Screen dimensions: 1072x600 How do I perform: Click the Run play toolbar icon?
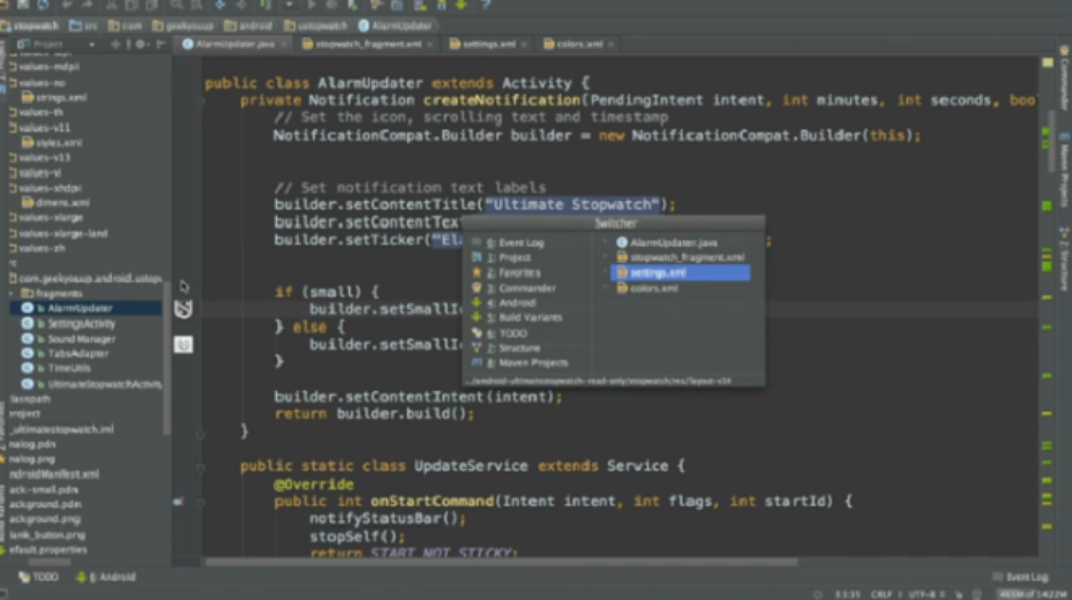[x=311, y=5]
